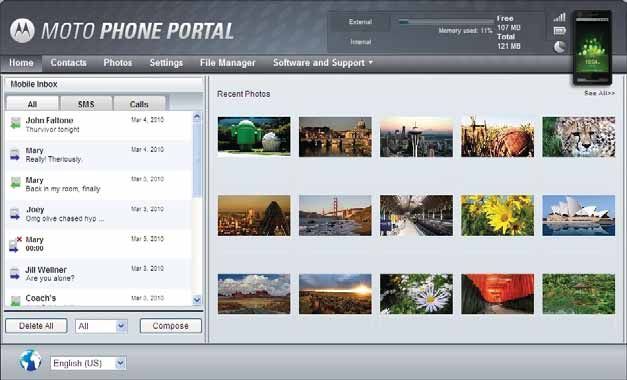This screenshot has width=627, height=380.
Task: Click the Motorola logo icon
Action: [x=22, y=31]
